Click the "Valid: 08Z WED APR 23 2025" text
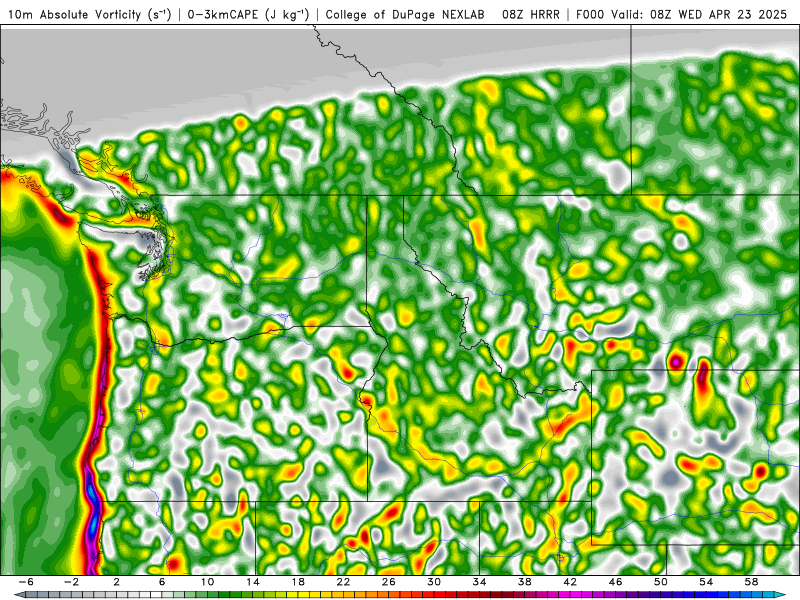Image resolution: width=800 pixels, height=600 pixels. (698, 14)
